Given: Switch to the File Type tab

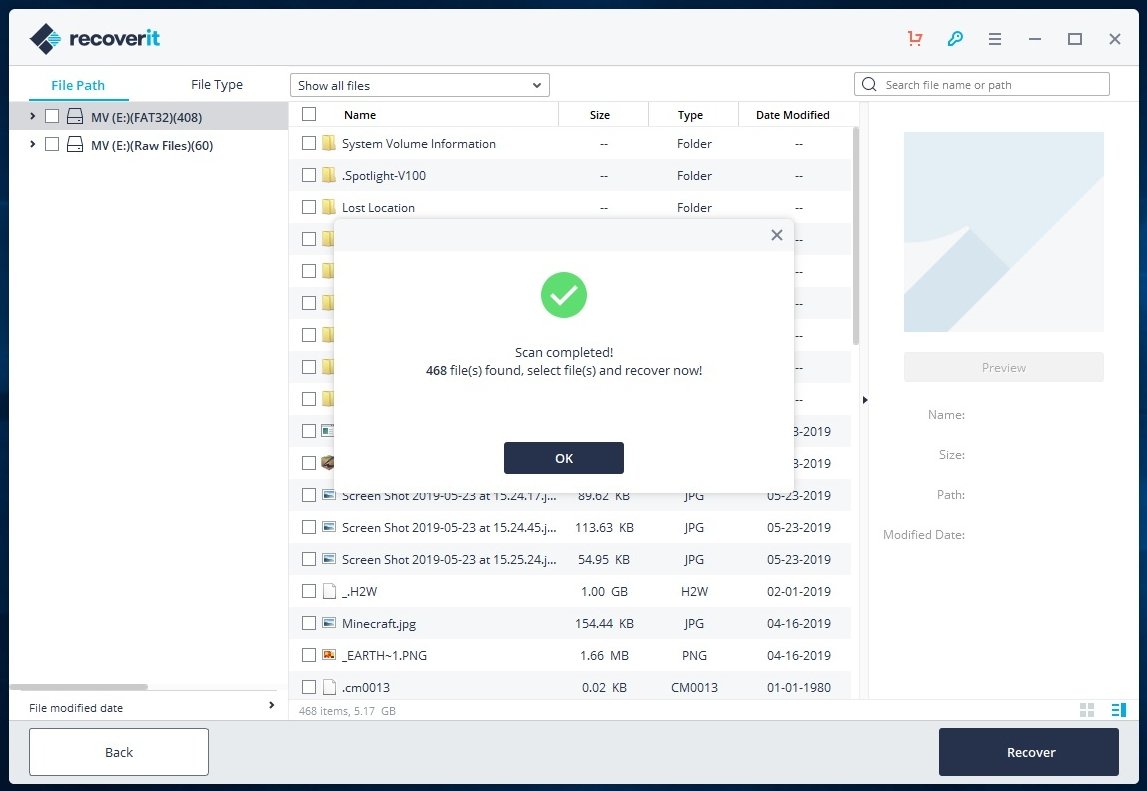Looking at the screenshot, I should (216, 84).
